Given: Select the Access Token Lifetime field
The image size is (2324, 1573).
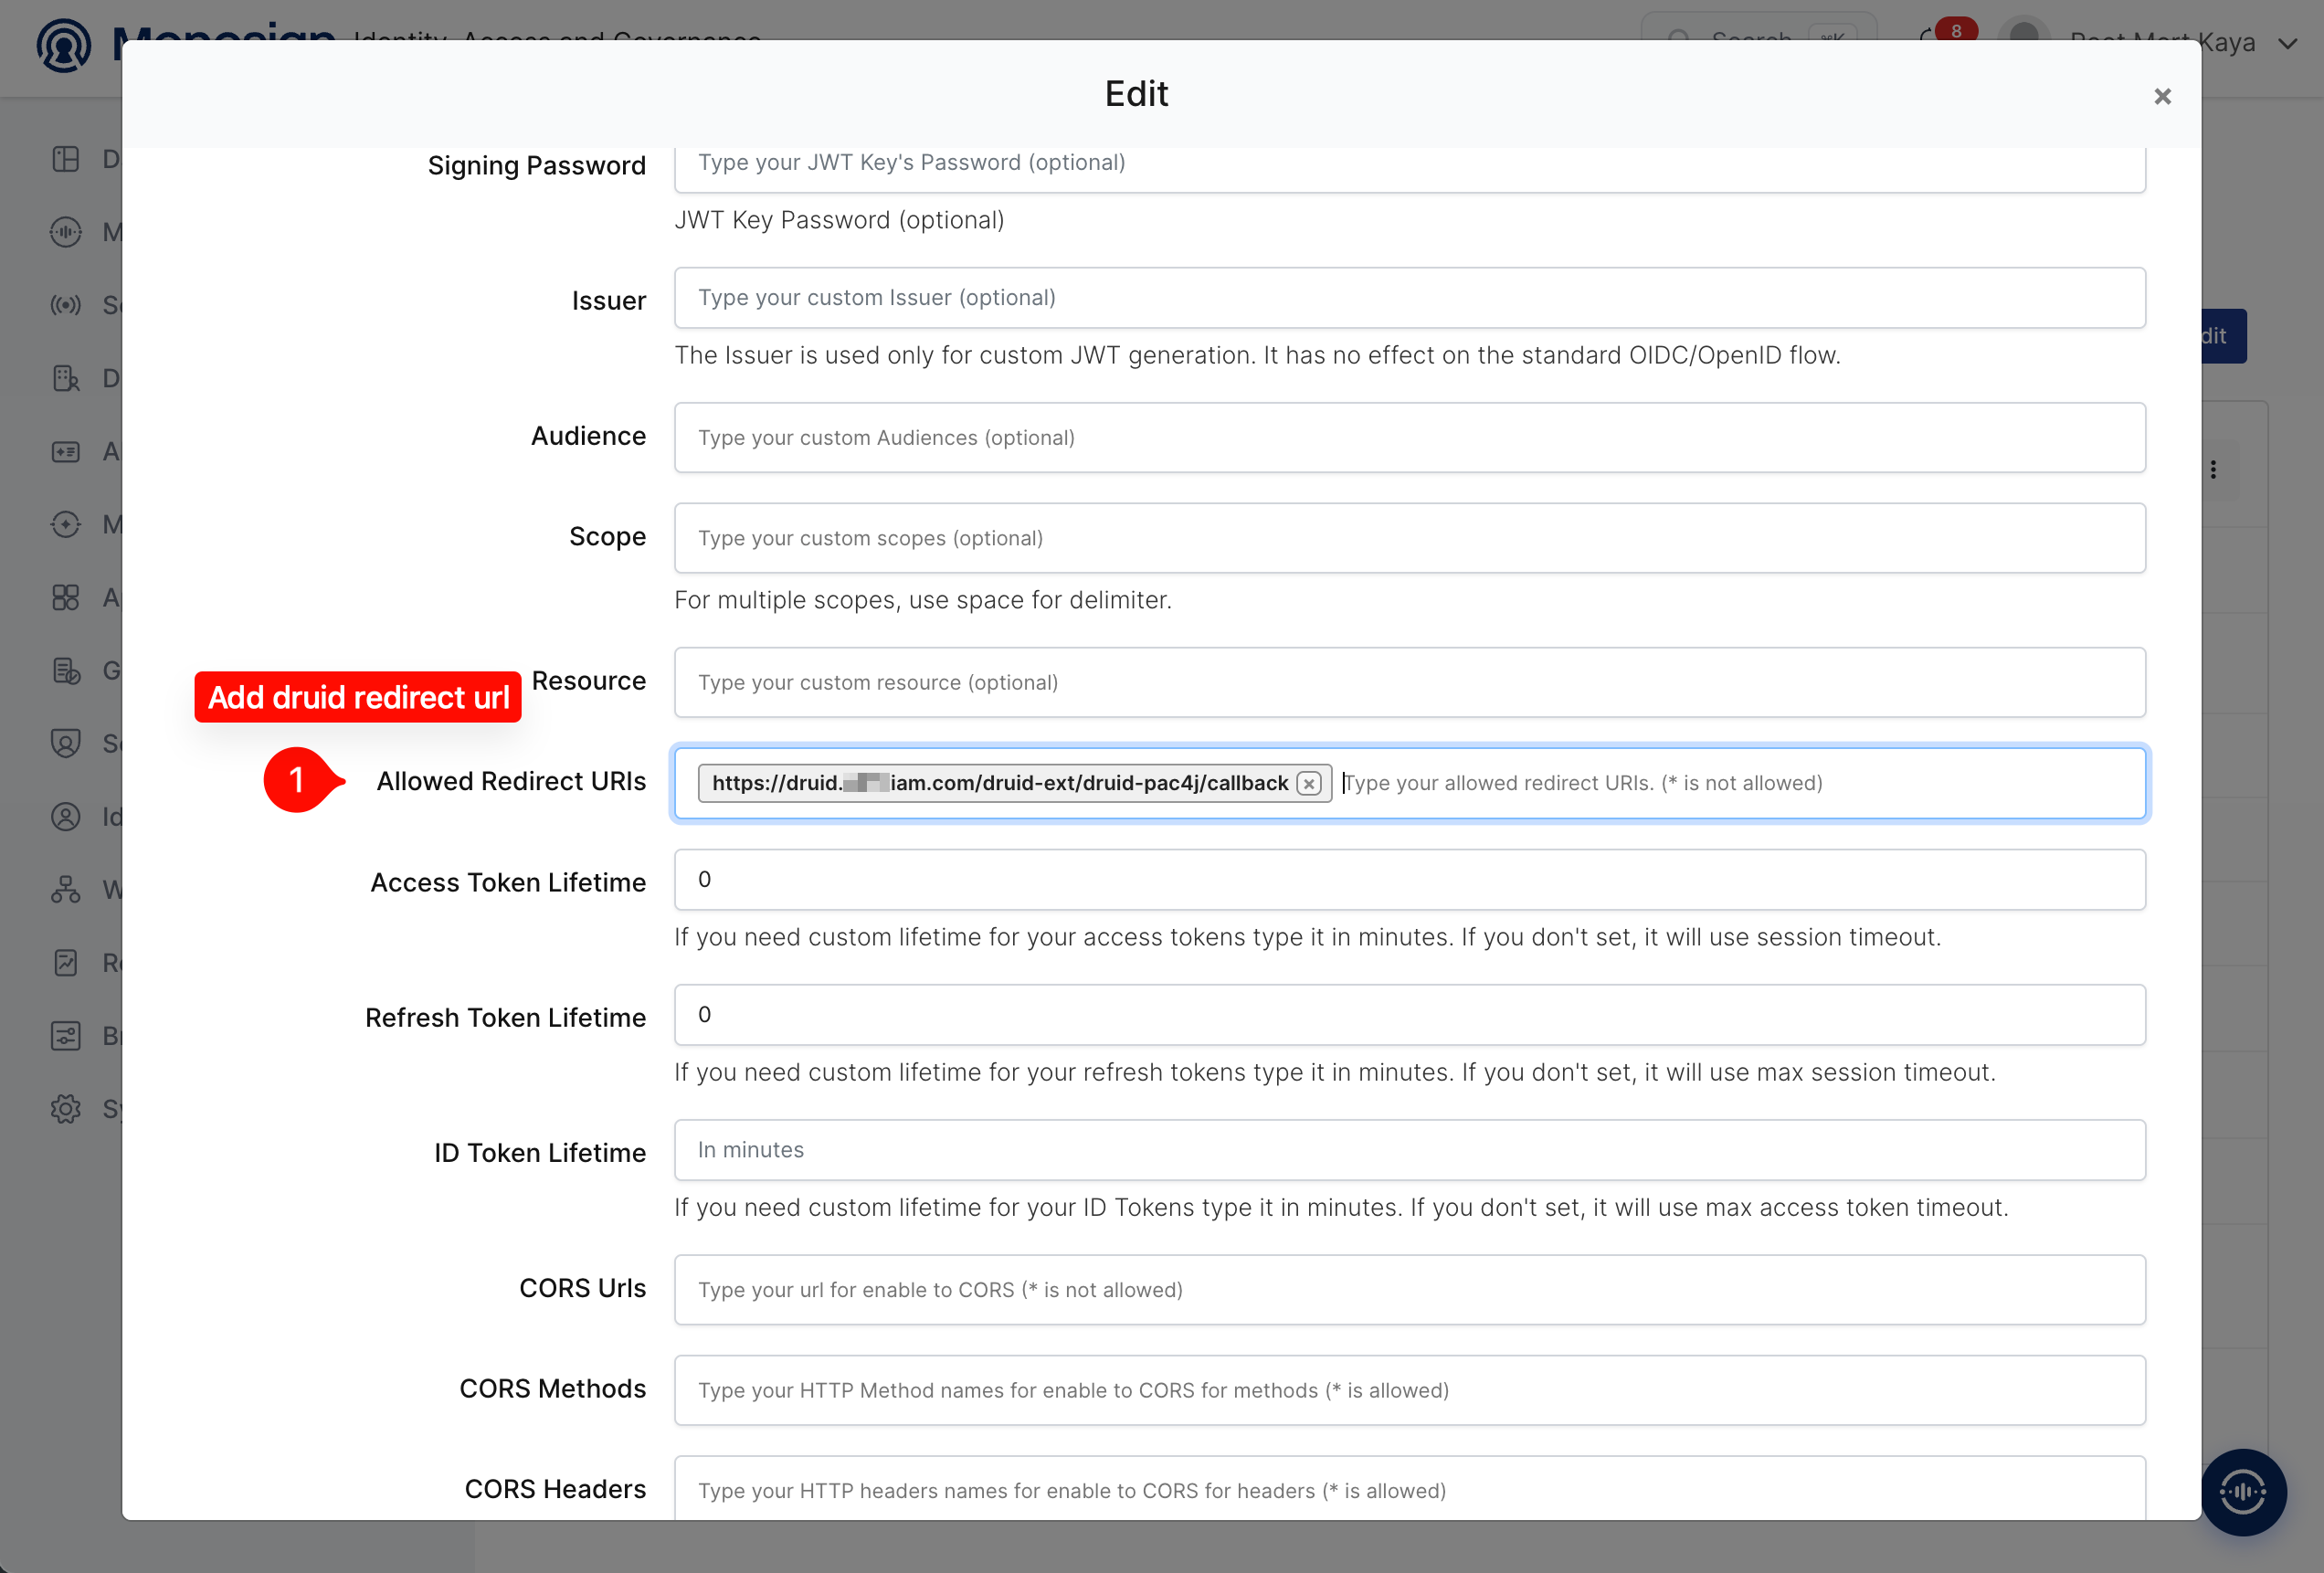Looking at the screenshot, I should click(x=1409, y=880).
